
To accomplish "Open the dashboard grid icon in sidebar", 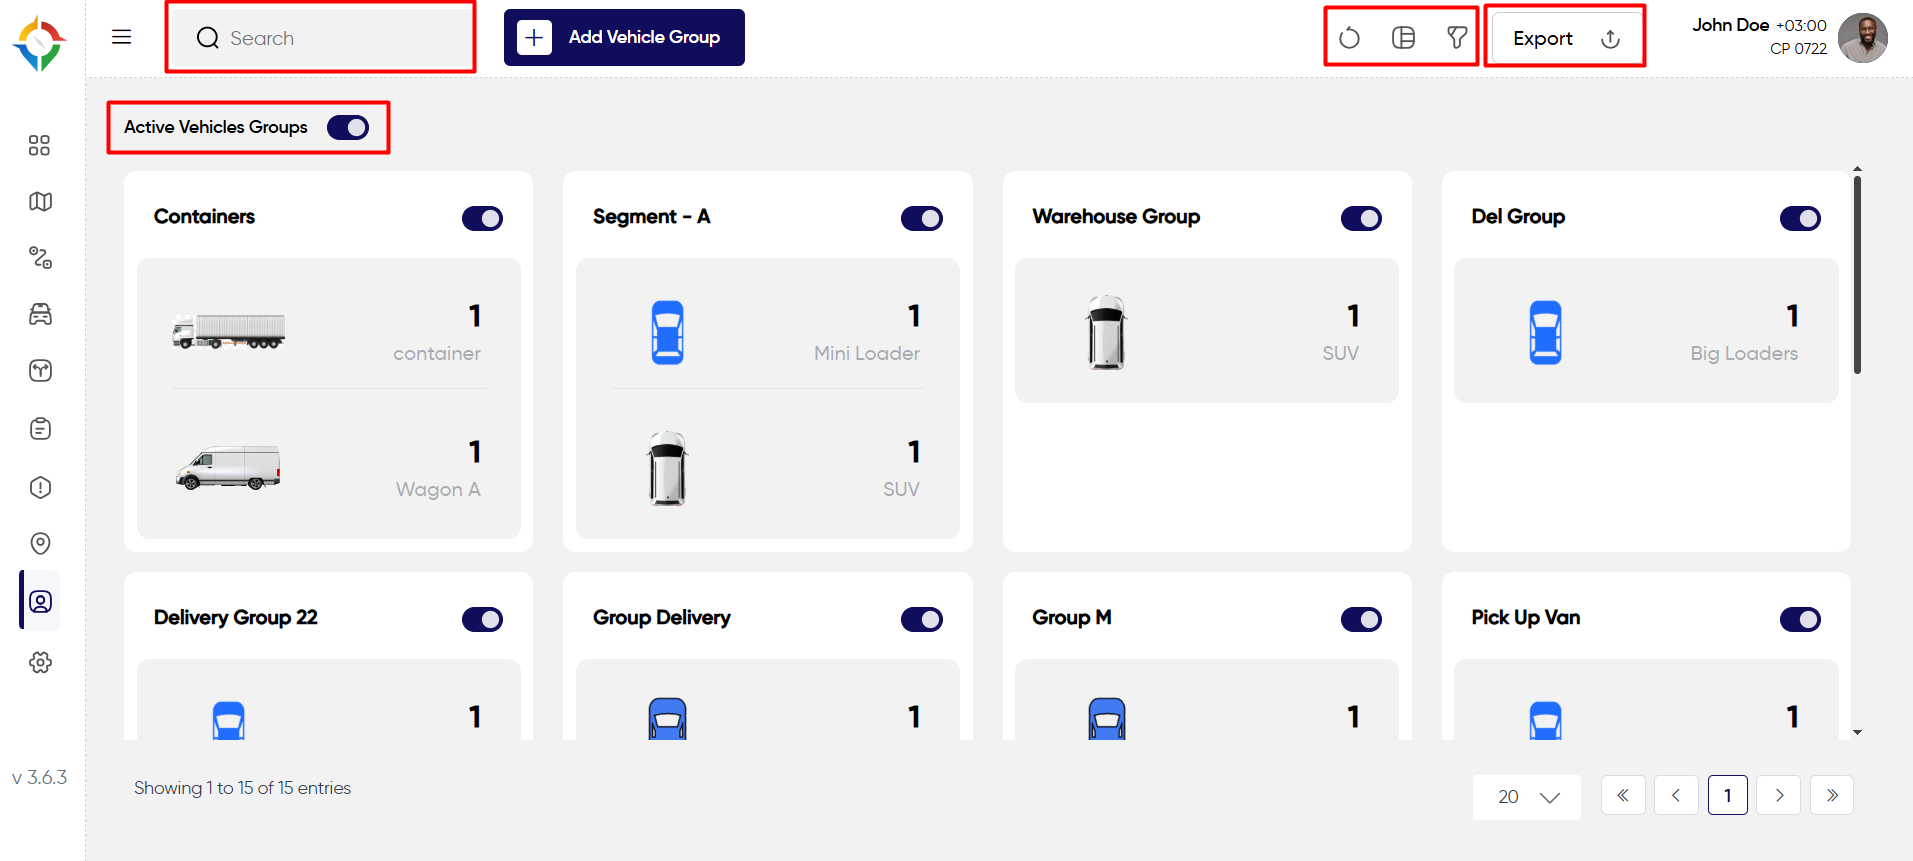I will (39, 145).
